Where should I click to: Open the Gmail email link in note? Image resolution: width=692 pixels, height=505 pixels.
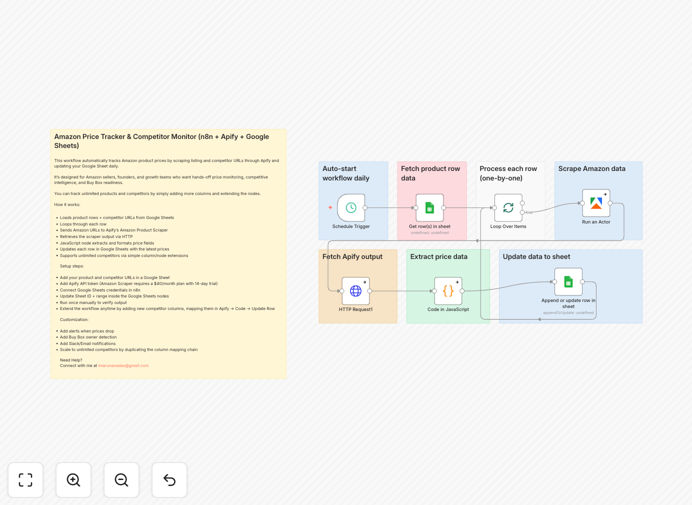pos(123,366)
